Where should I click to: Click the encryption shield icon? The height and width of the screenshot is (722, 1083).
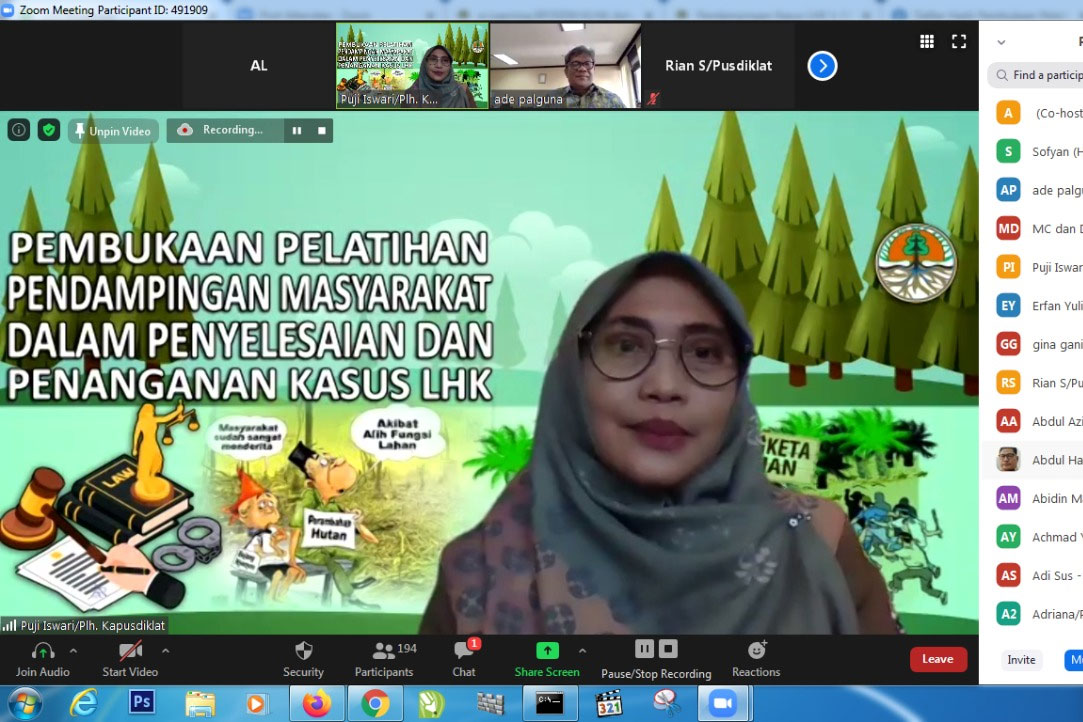tap(48, 130)
